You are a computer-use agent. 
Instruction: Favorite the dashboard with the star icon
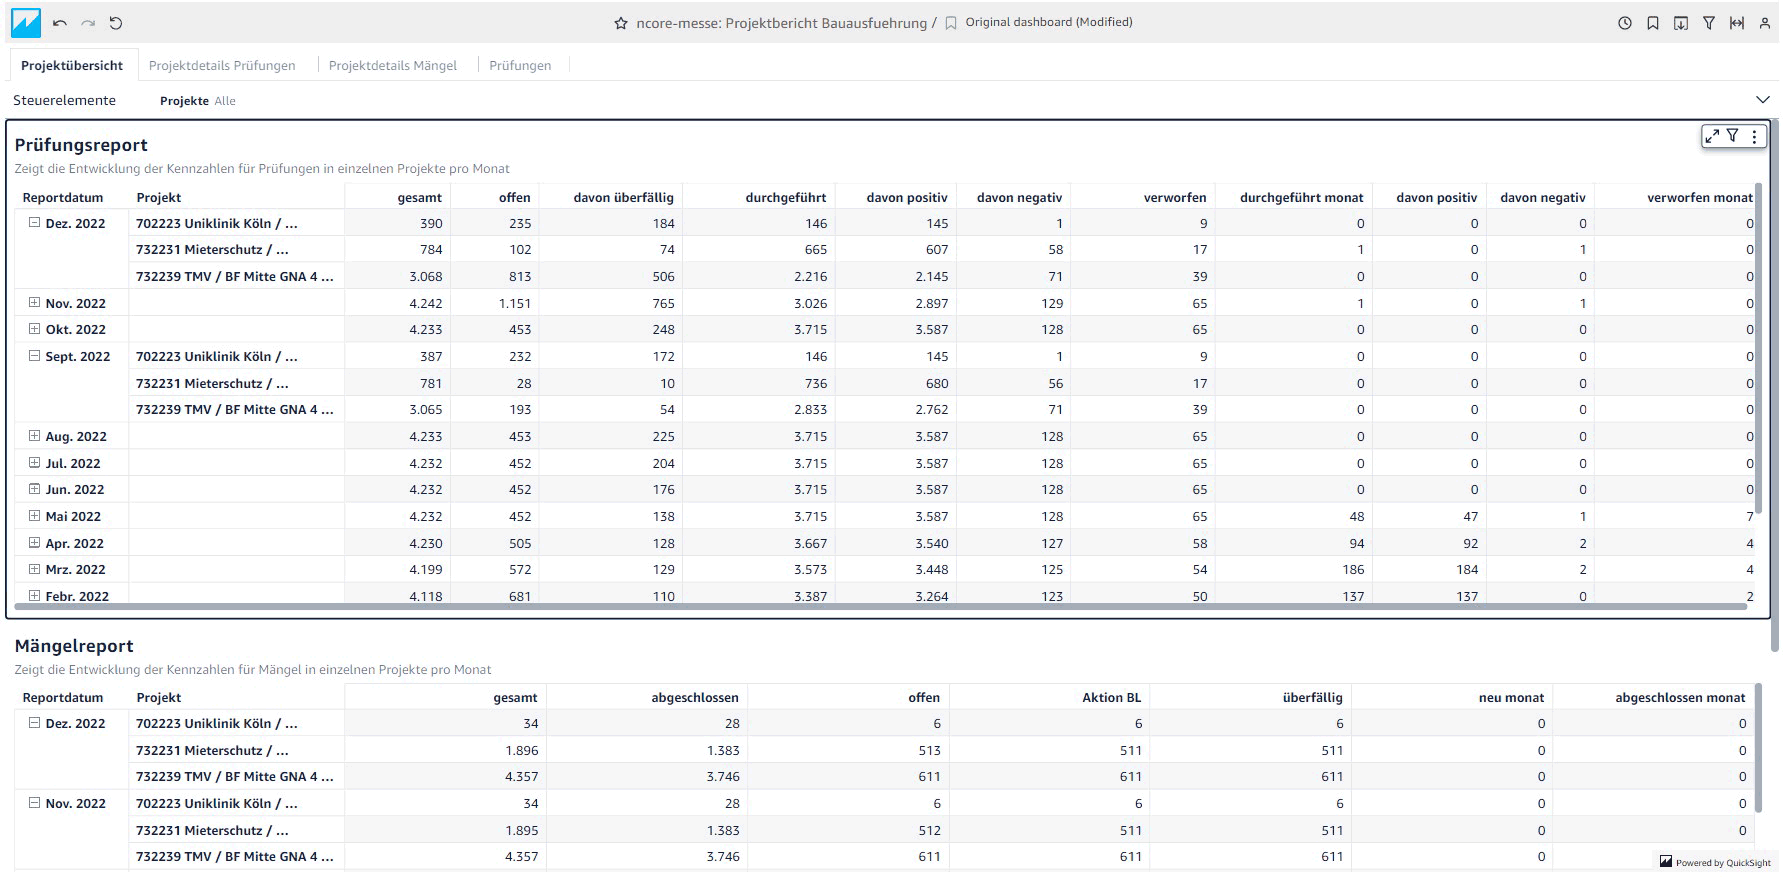(x=621, y=23)
